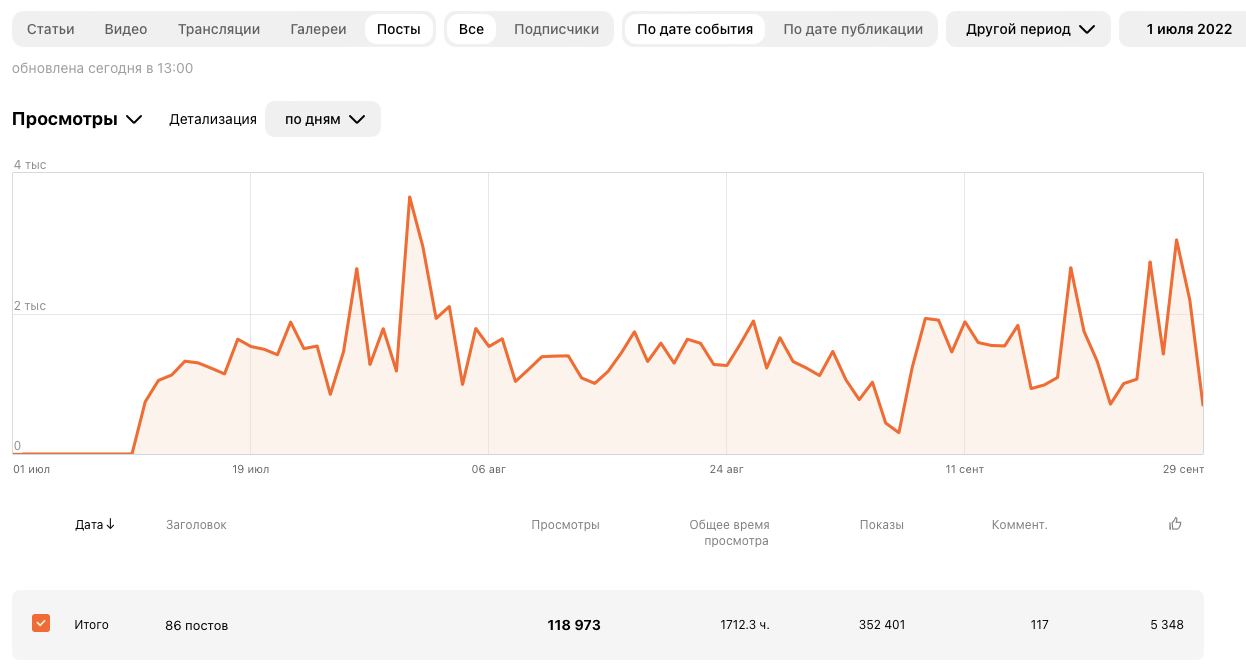Open the Трансляции tab
The image size is (1246, 666).
point(219,29)
